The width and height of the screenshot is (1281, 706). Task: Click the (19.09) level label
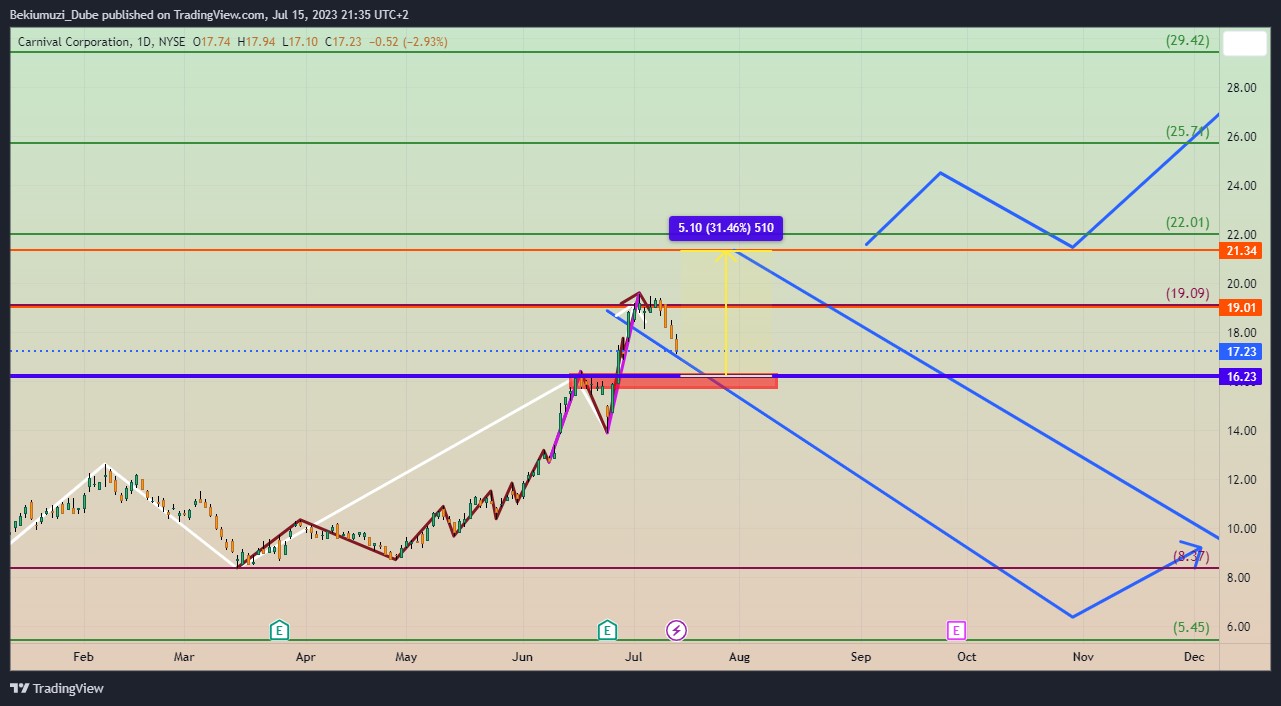pos(1188,294)
